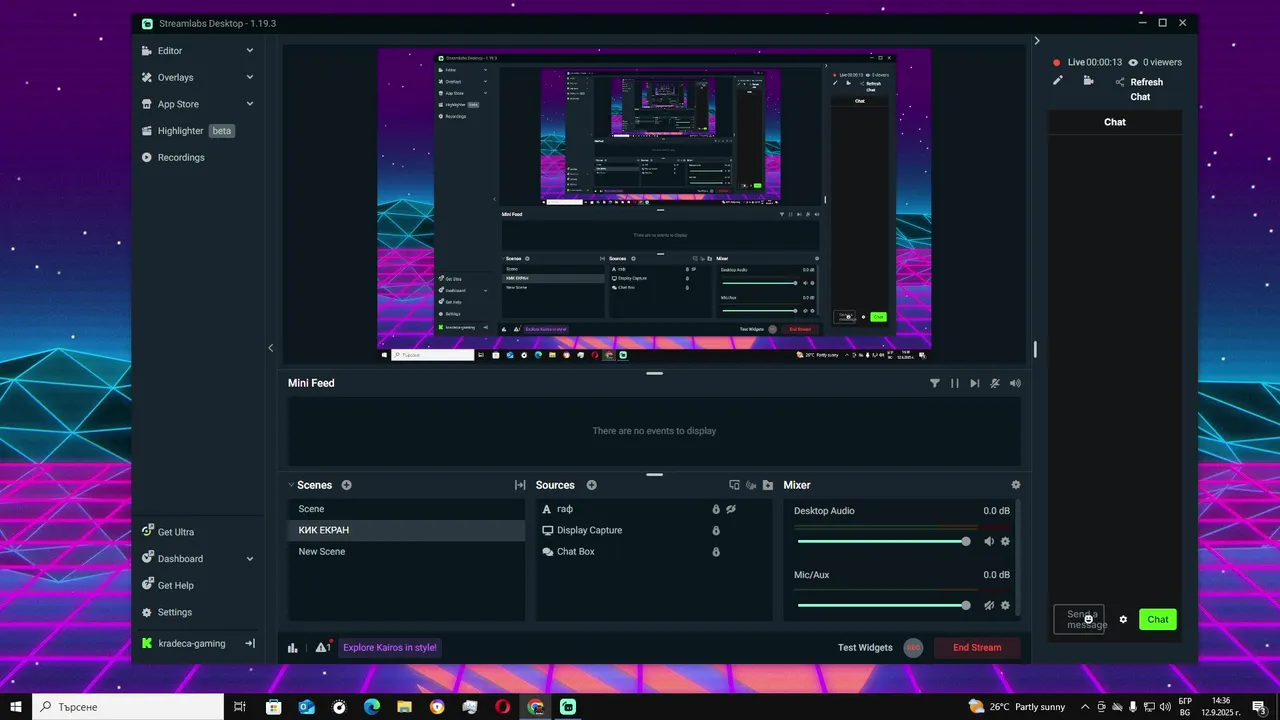
Task: Log out of the kradeca-gaming account
Action: coord(250,644)
